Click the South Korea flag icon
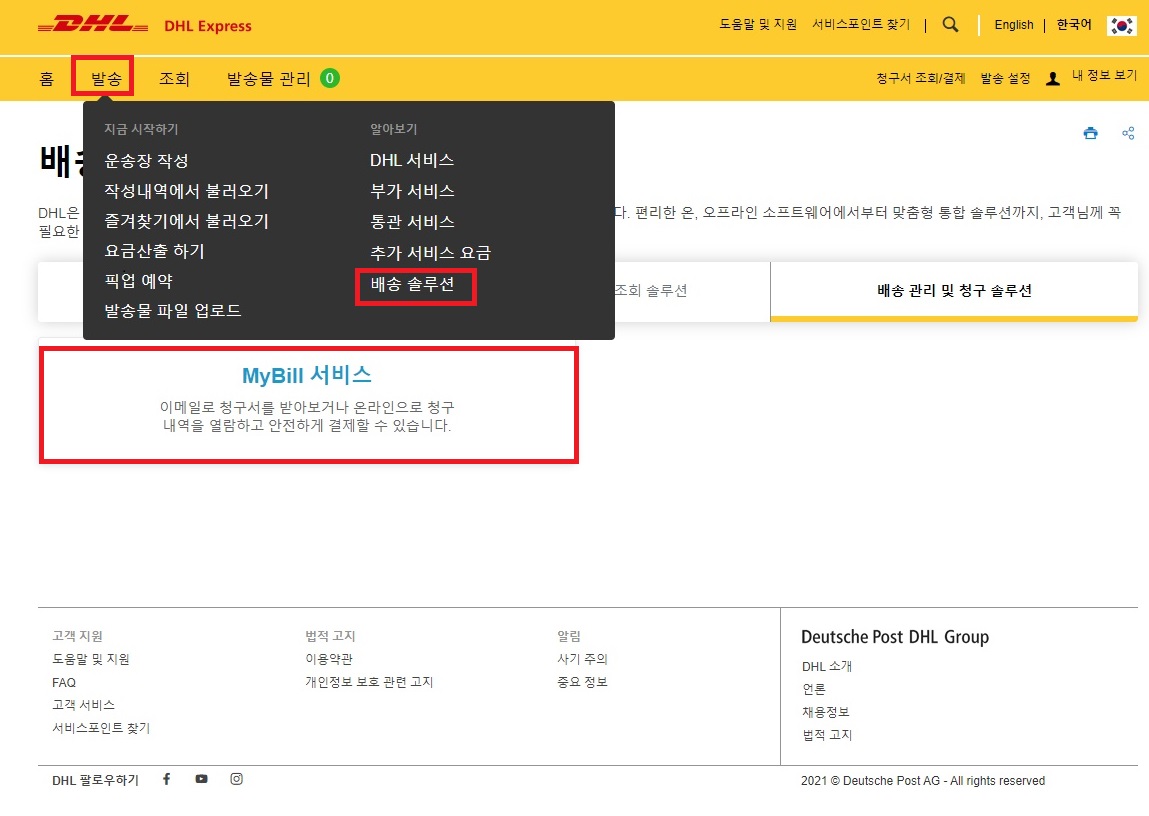1149x816 pixels. coord(1122,26)
